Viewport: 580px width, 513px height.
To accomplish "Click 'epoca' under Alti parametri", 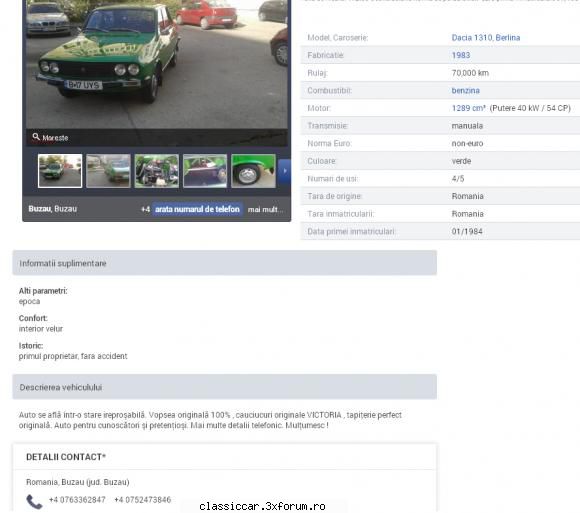I will (29, 302).
